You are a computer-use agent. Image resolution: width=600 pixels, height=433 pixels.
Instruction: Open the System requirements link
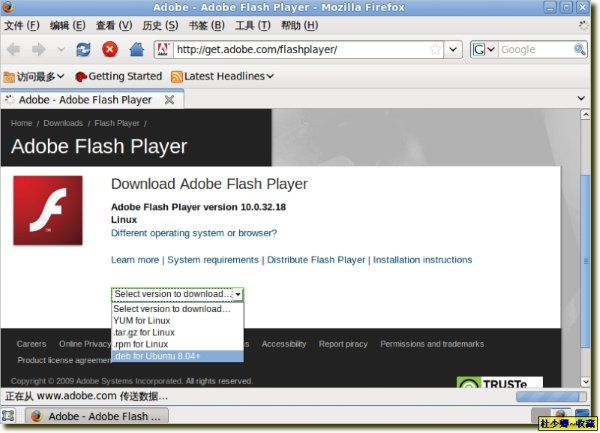click(213, 260)
